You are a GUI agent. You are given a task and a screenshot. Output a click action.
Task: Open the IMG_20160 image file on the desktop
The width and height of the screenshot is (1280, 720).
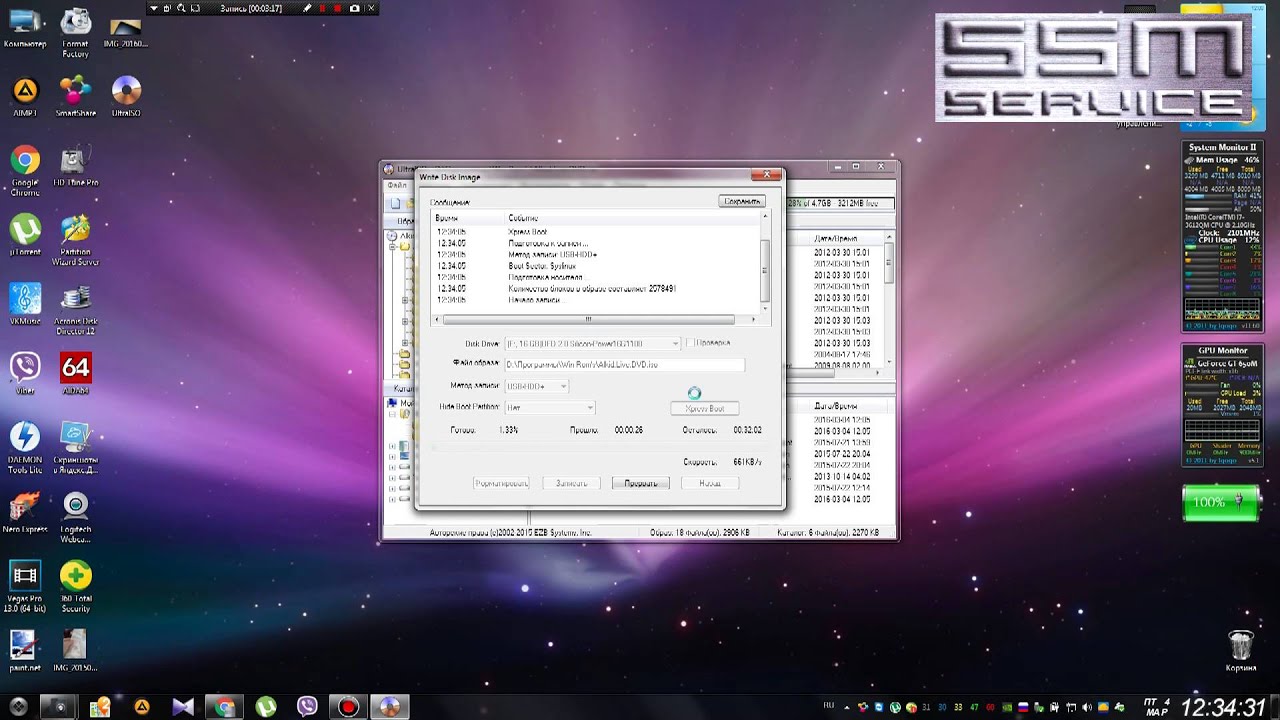pos(126,32)
